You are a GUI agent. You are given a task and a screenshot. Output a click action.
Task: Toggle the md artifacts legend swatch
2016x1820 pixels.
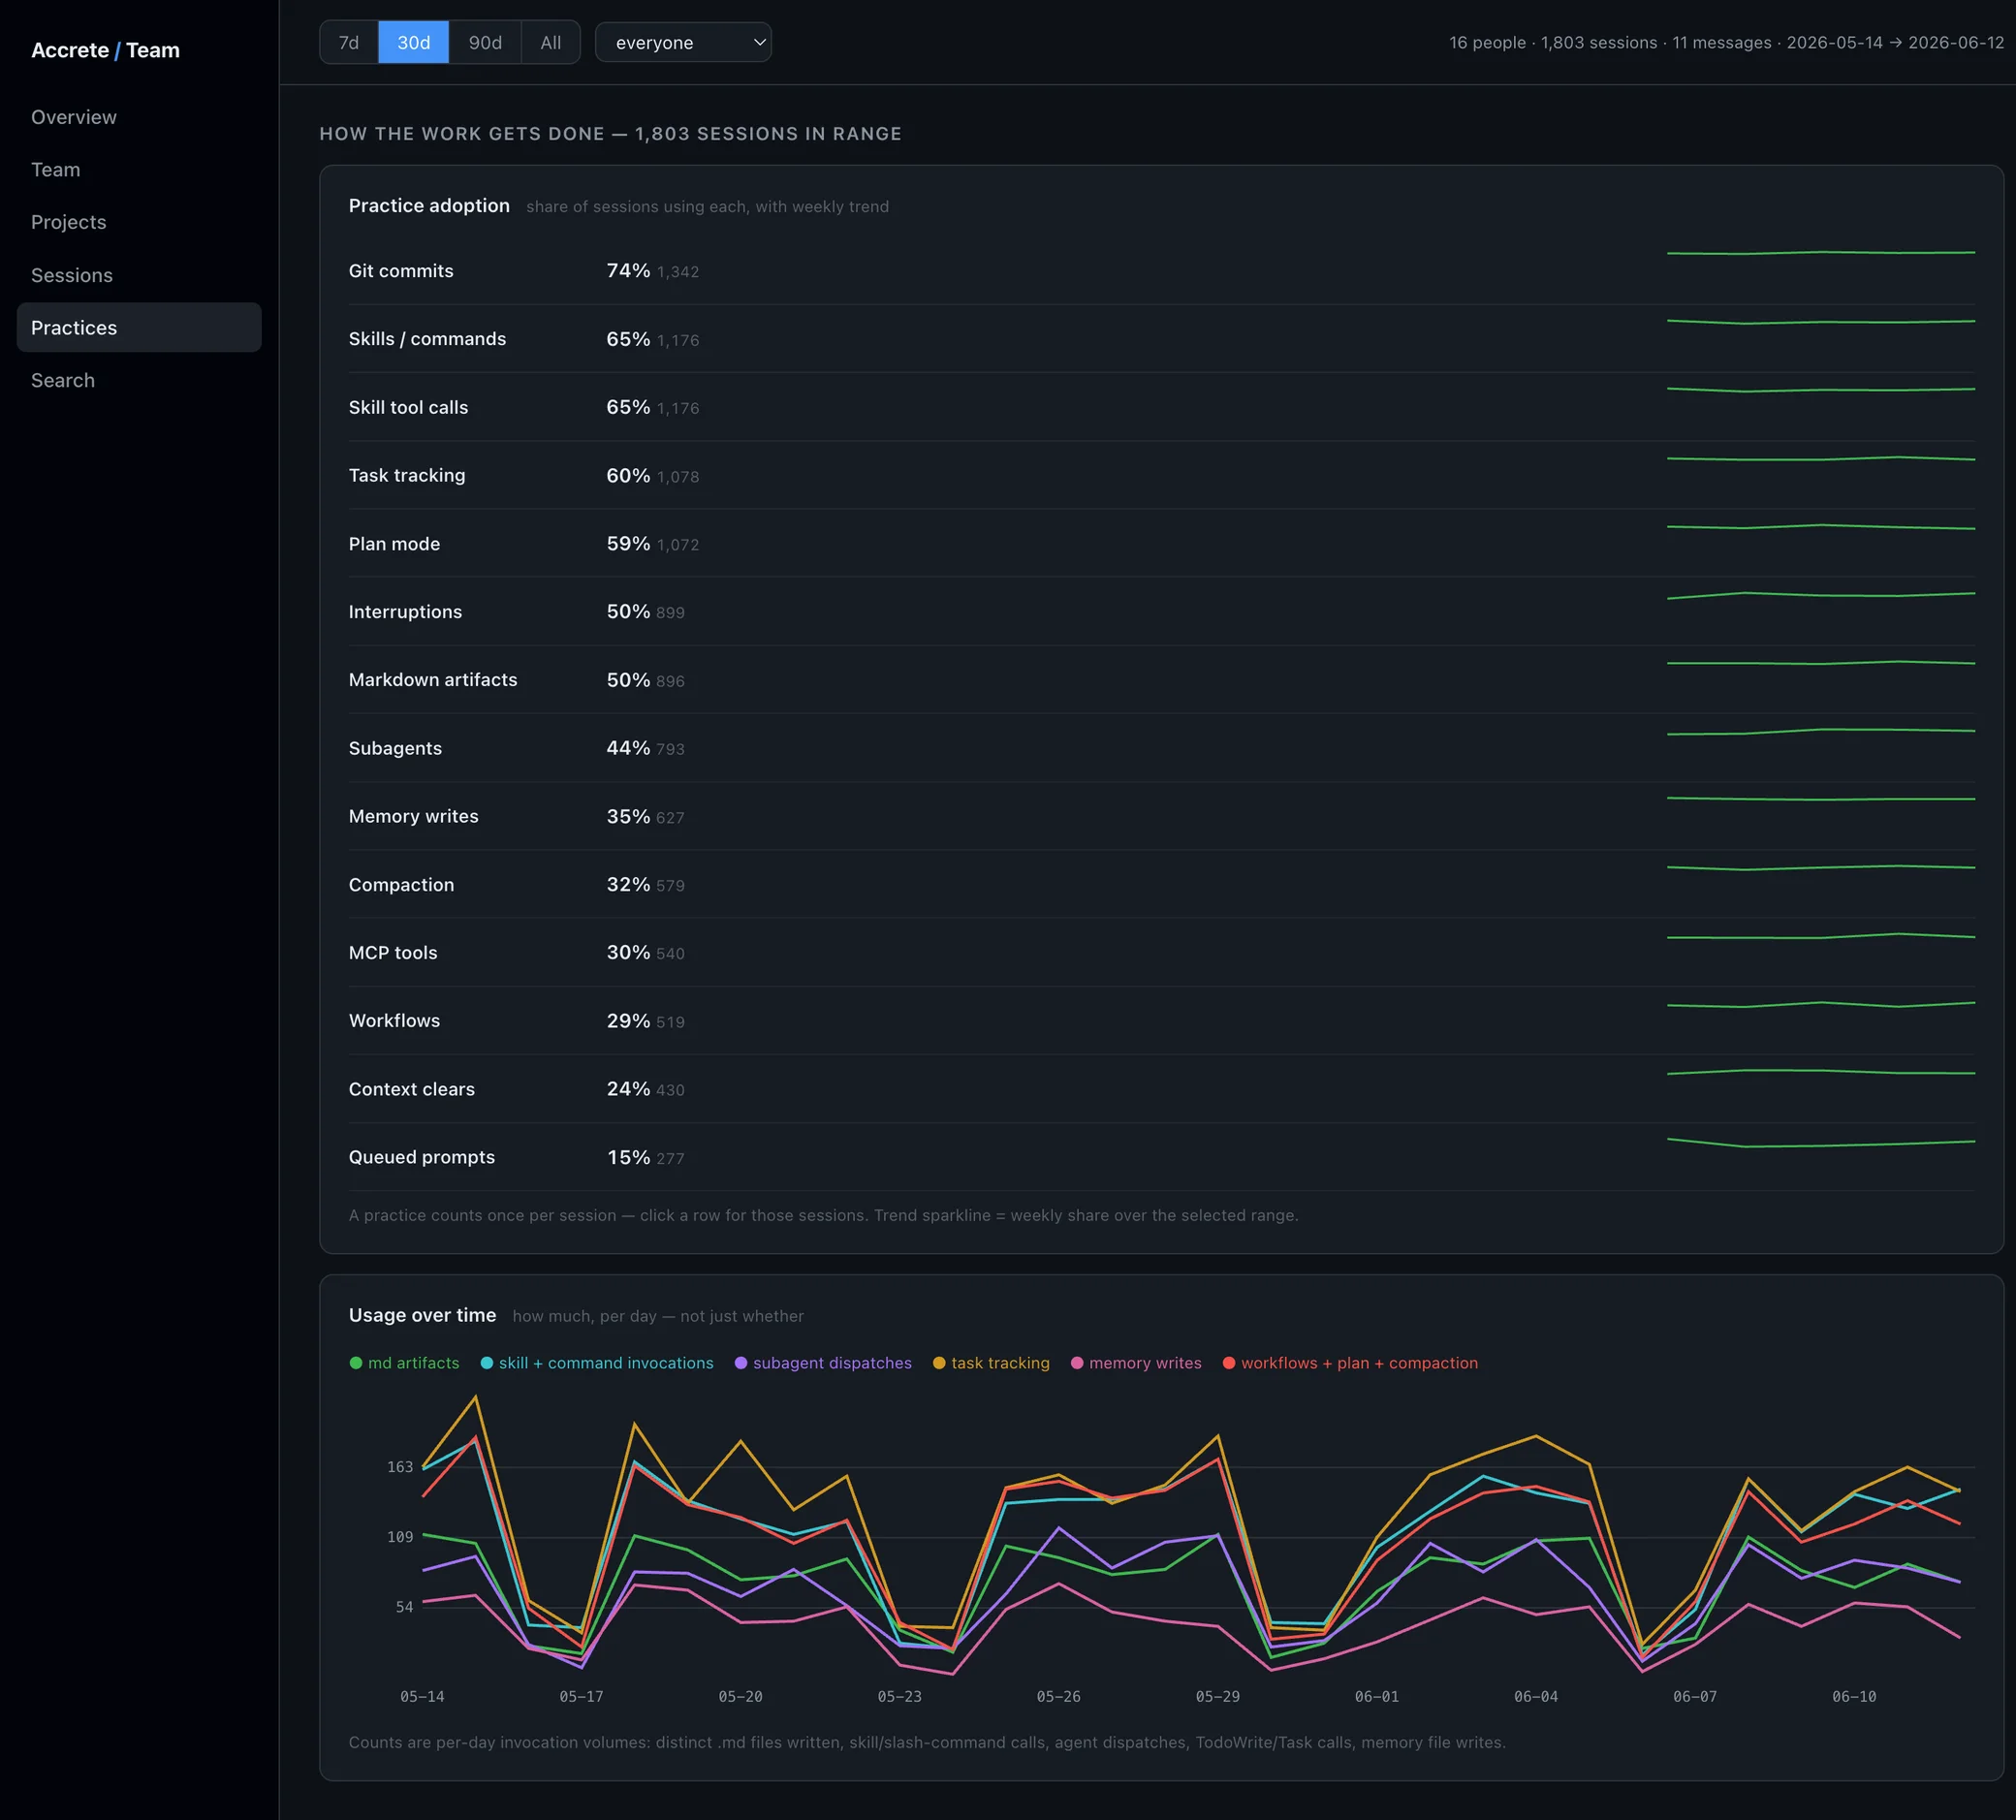point(356,1363)
